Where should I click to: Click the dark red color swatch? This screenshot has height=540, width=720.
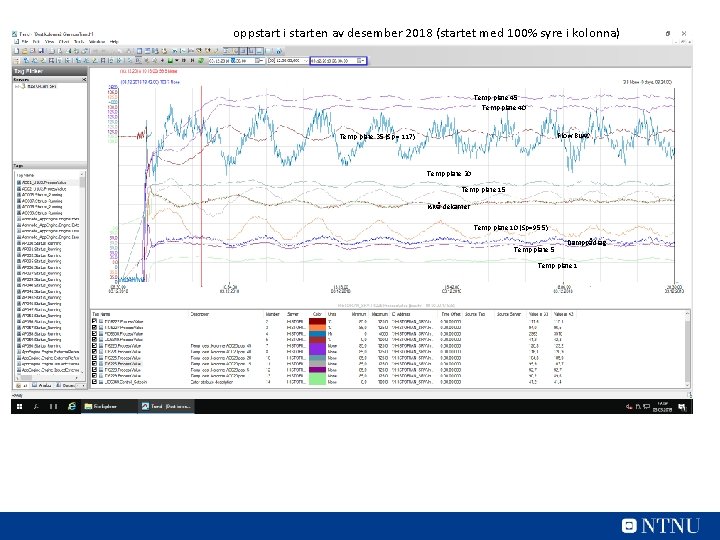tap(318, 321)
